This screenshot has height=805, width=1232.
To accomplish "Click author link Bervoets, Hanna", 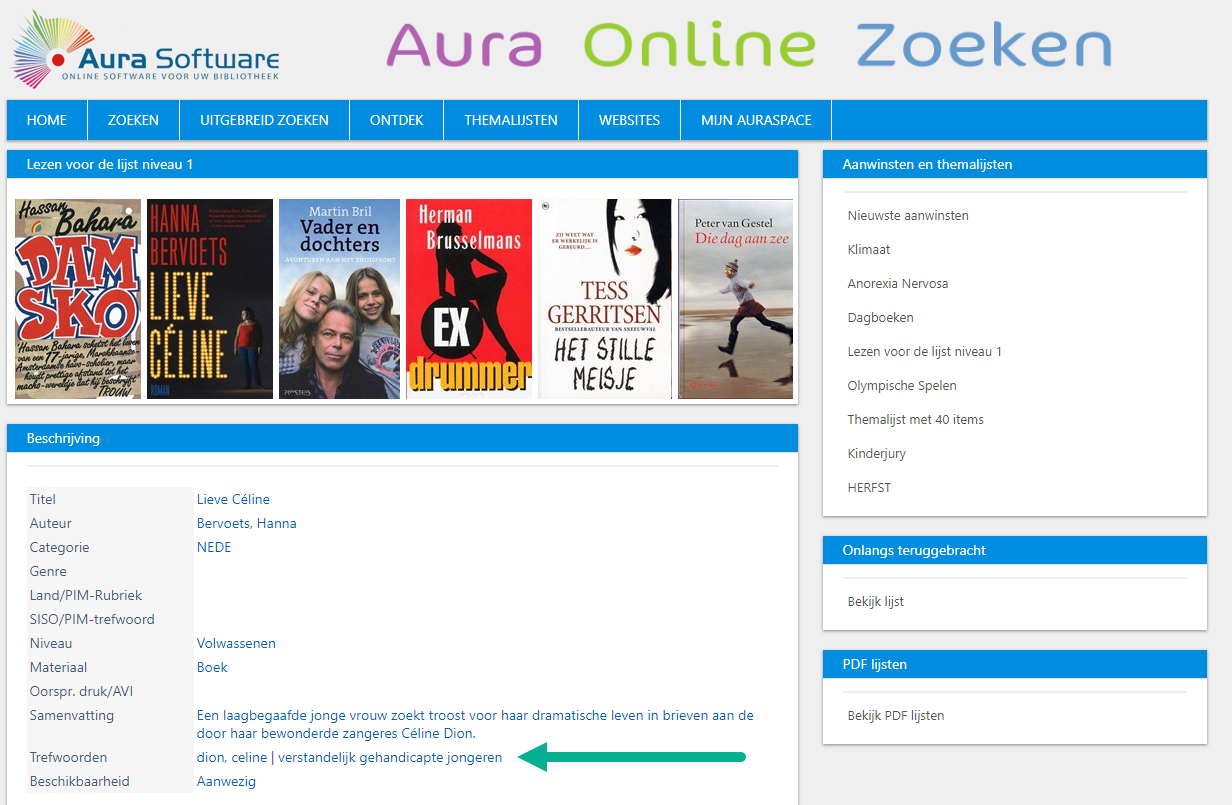I will tap(246, 523).
